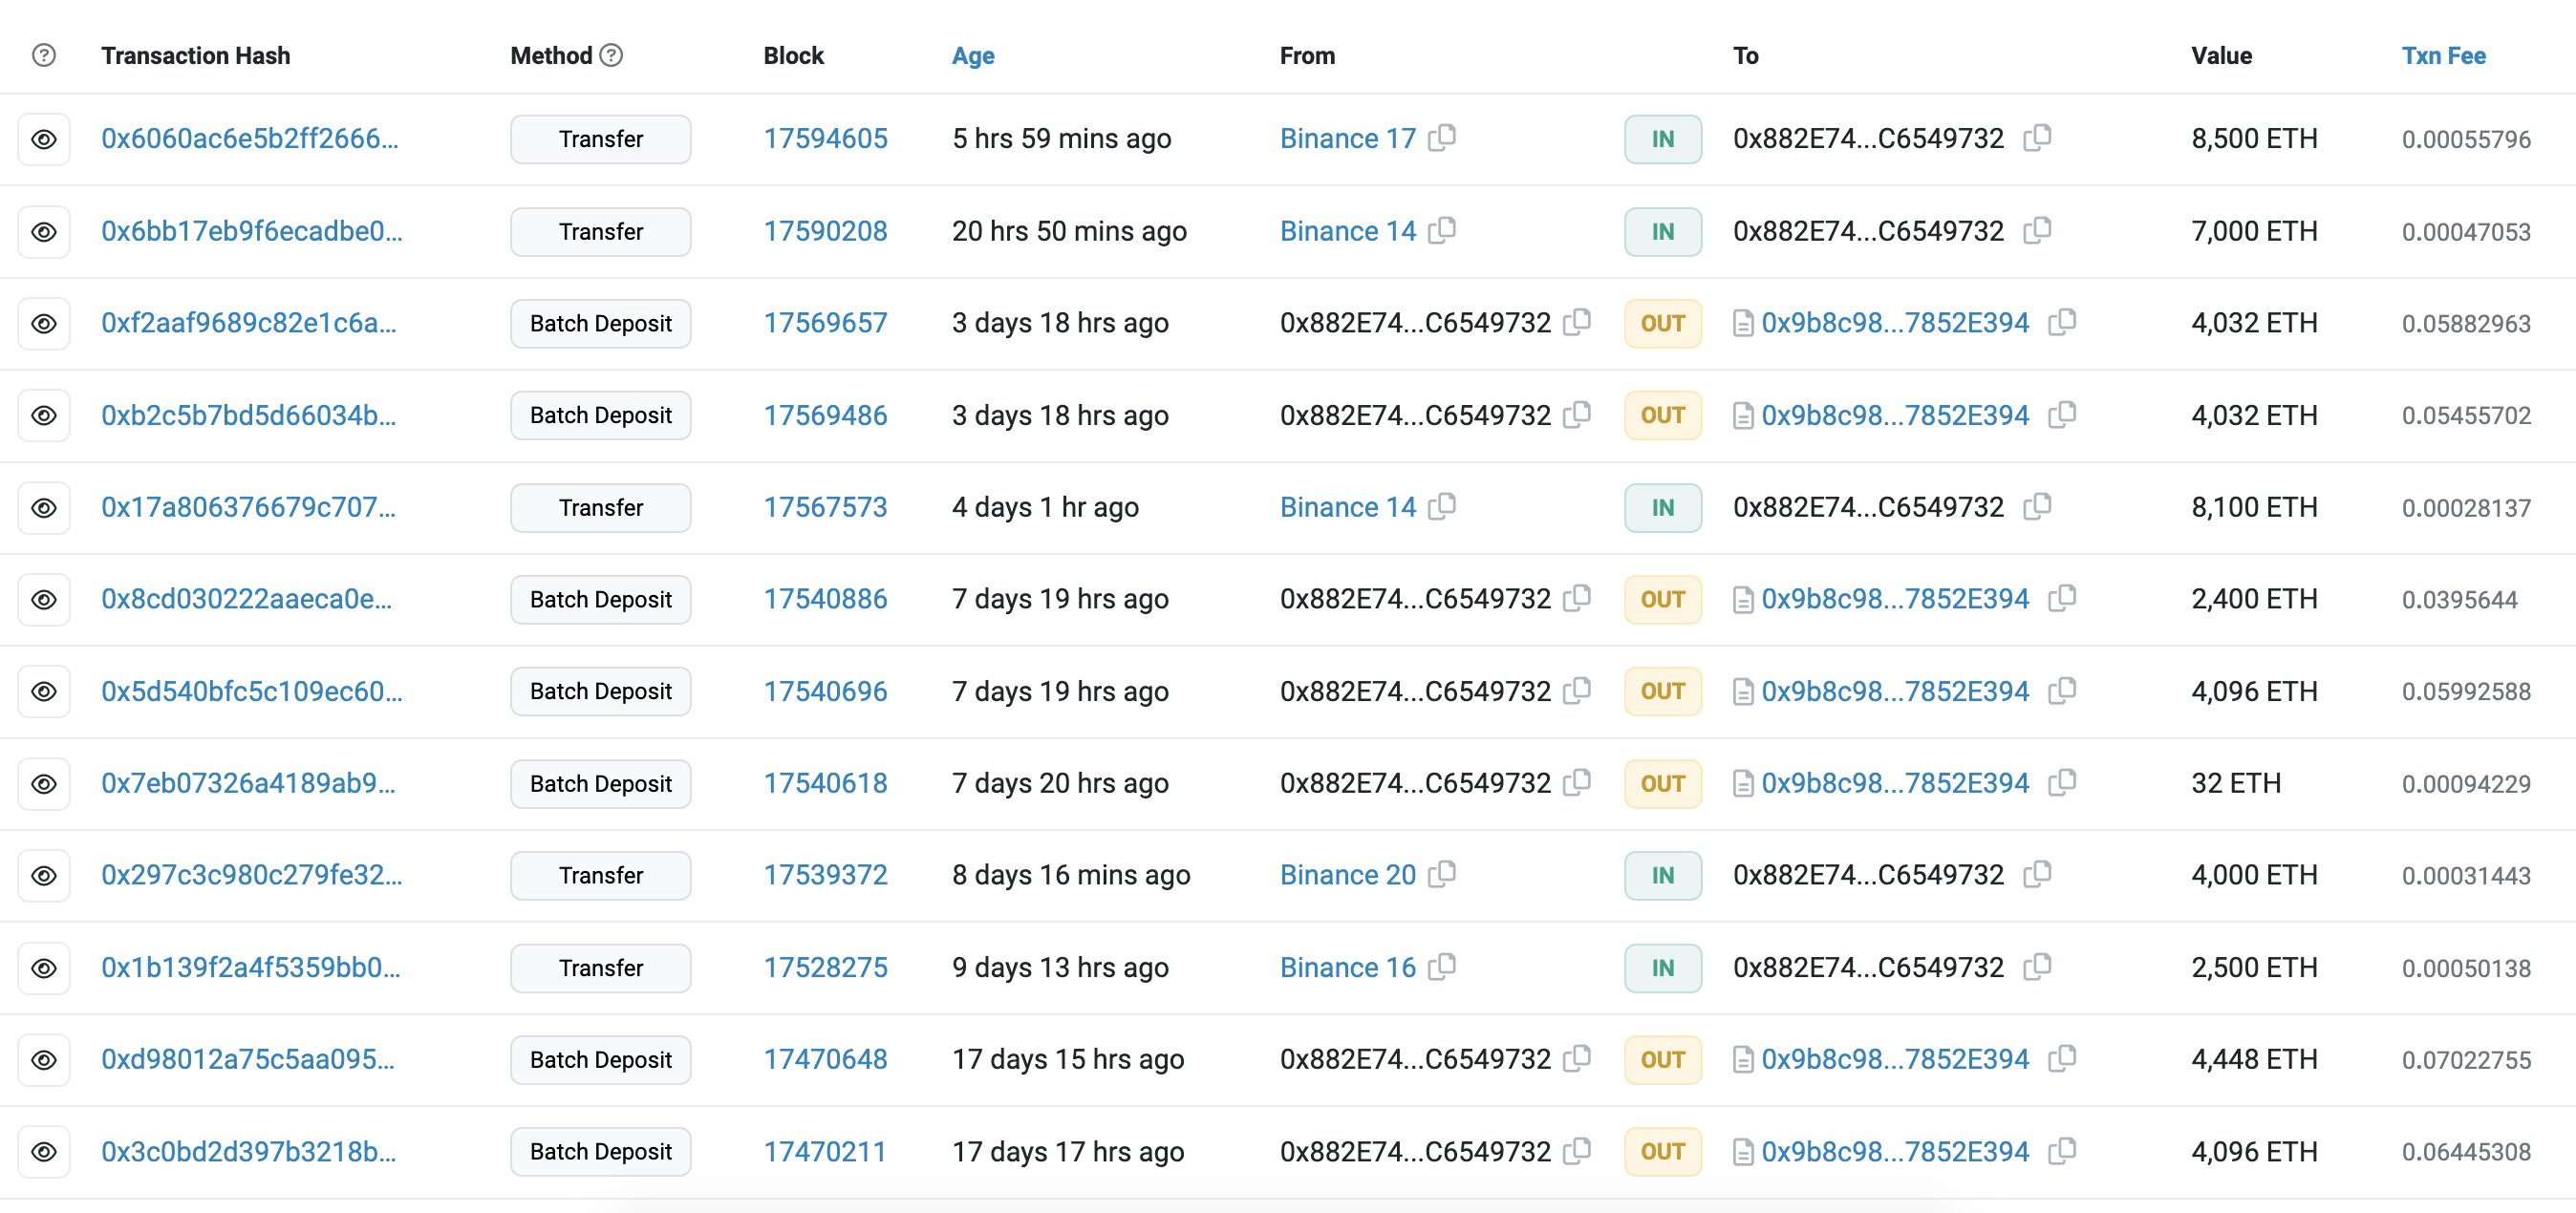Show quick view for transaction 0x3c0bd2d397b3218b
This screenshot has width=2576, height=1213.
(x=44, y=1151)
